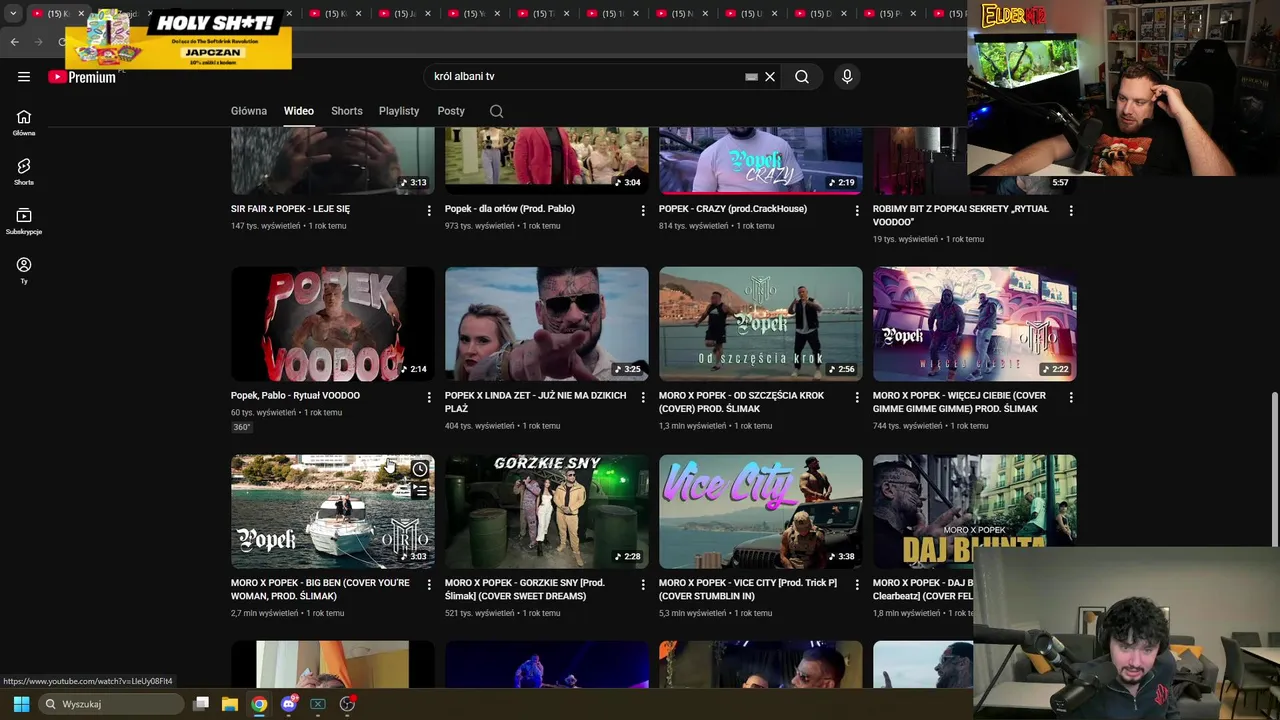Open options for OD SZCZĘŚCIA KROK video

(x=857, y=397)
